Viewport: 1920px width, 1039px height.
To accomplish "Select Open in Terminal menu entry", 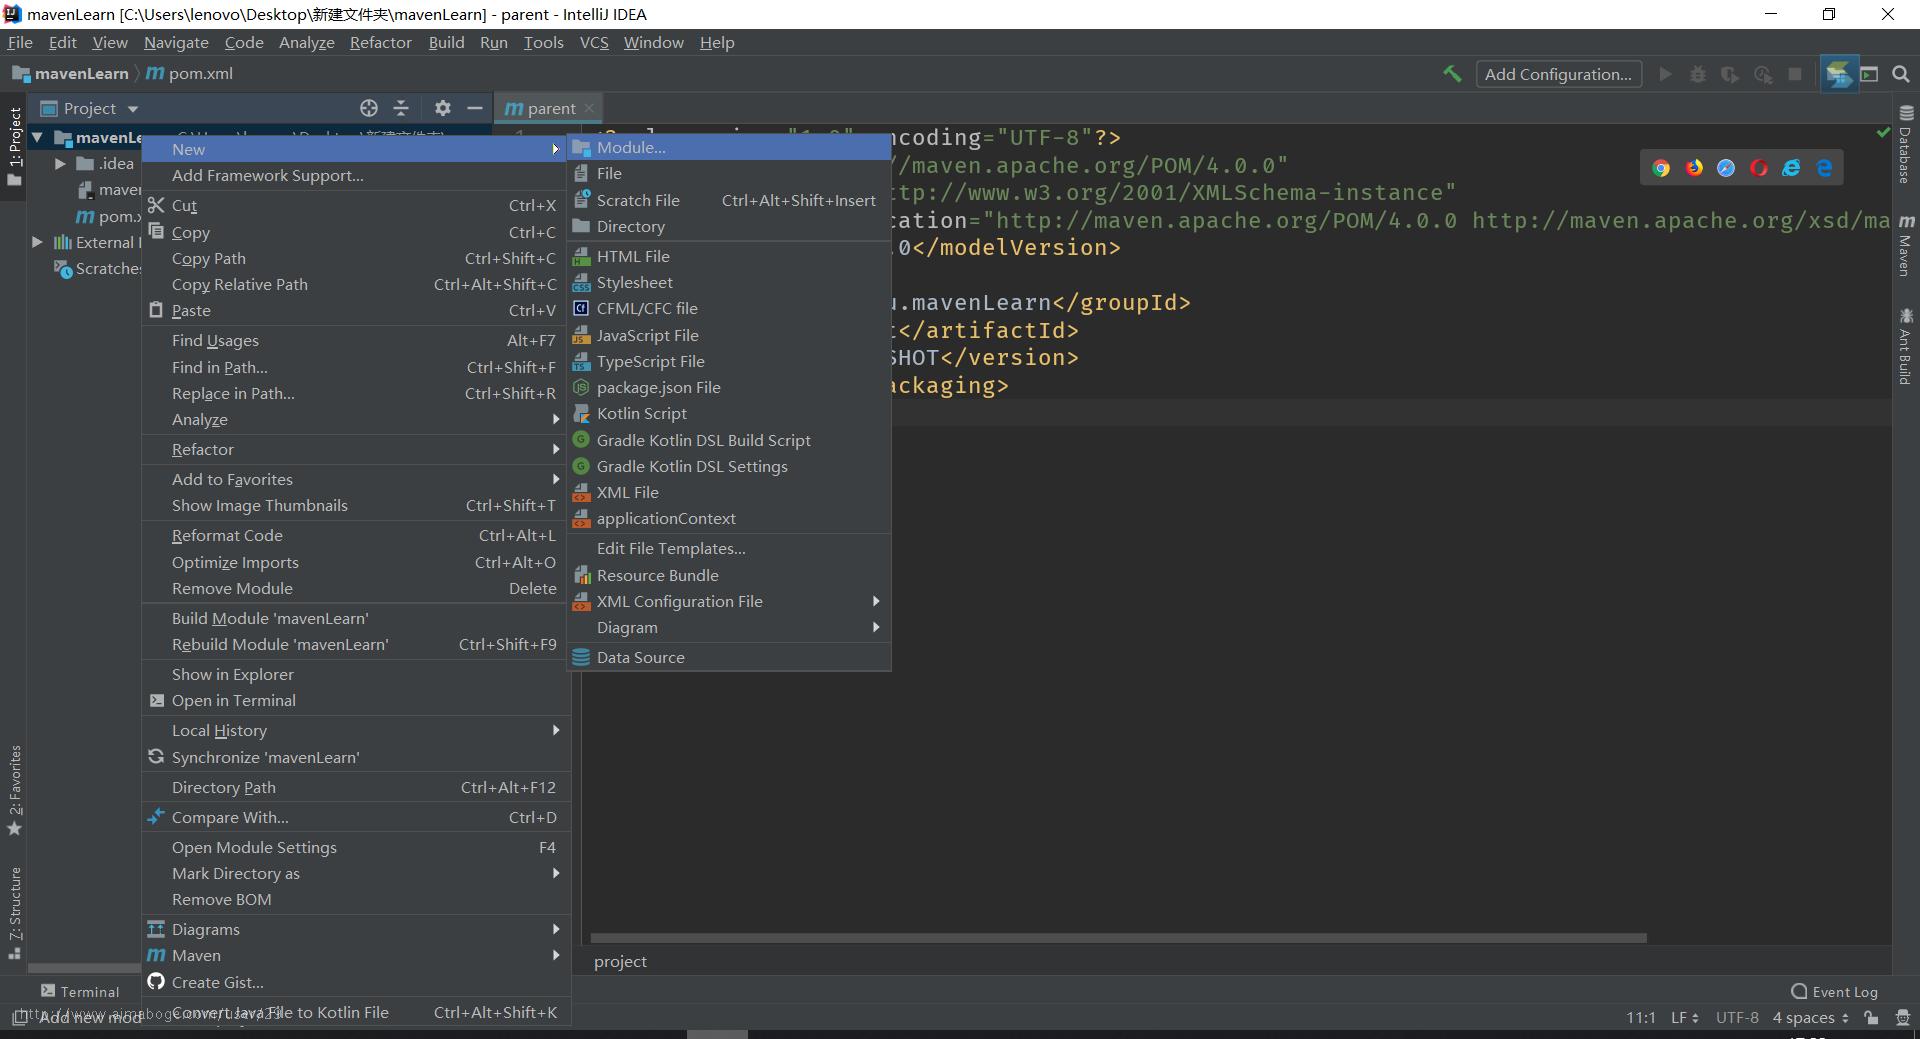I will (x=356, y=700).
